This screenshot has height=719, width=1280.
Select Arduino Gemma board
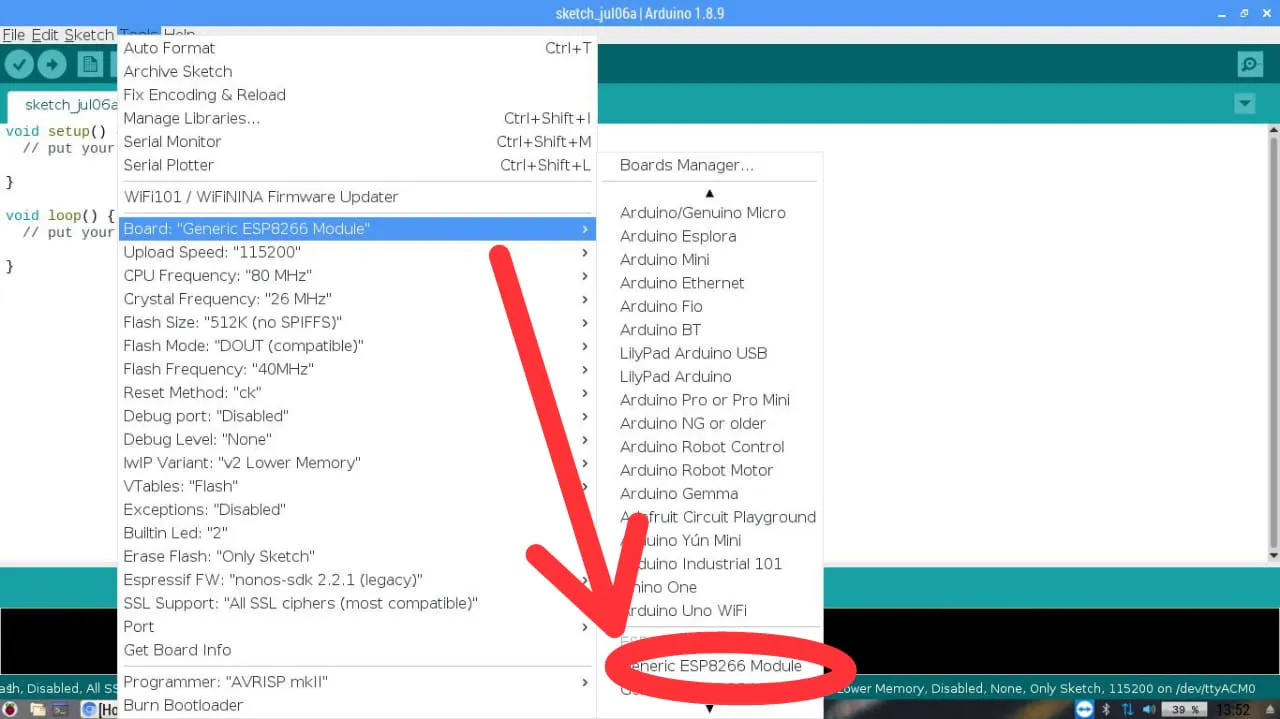(710, 494)
